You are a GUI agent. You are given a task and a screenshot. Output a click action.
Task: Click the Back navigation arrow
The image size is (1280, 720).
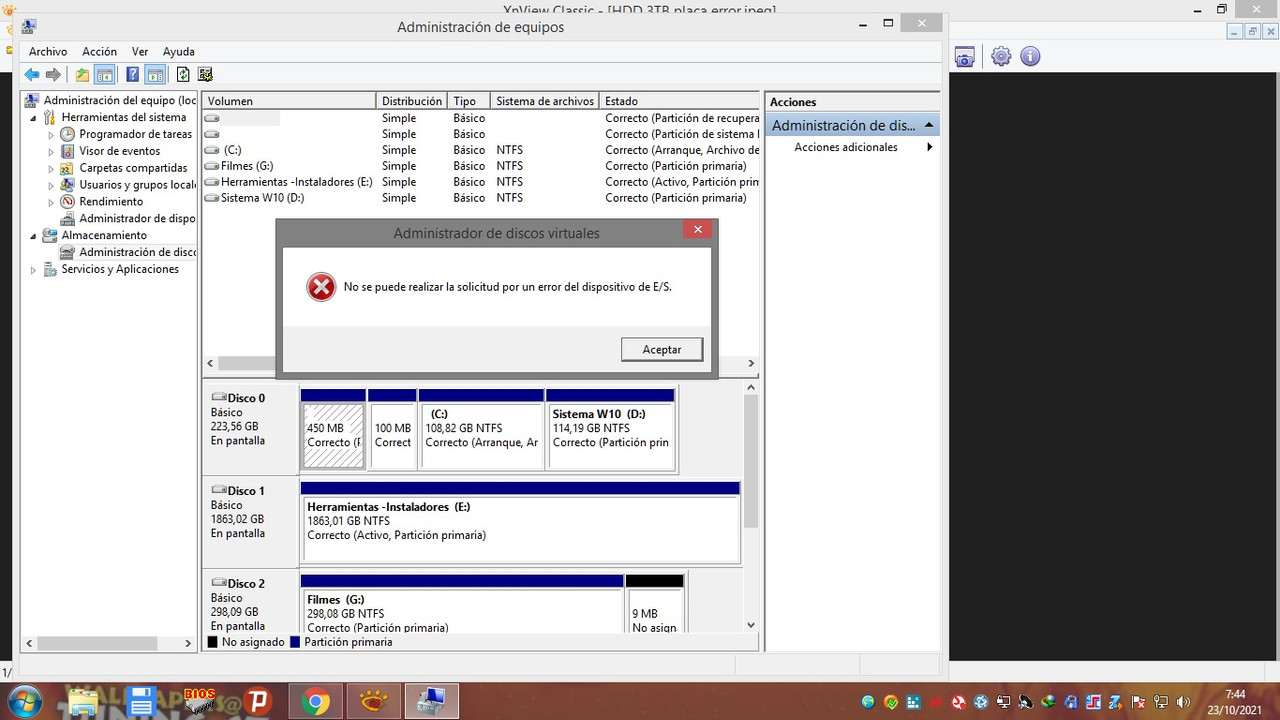(x=31, y=73)
